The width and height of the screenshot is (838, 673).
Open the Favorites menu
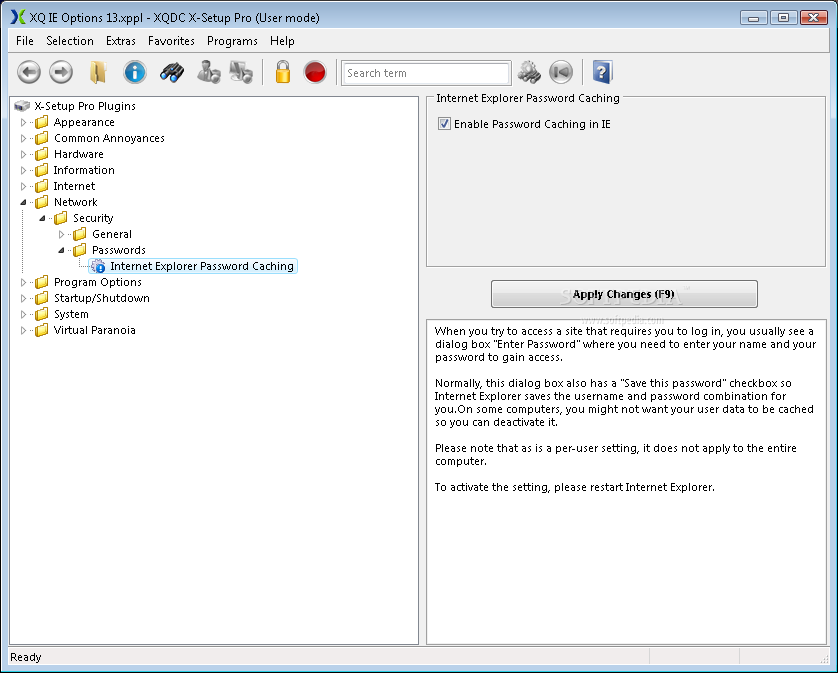pos(171,41)
